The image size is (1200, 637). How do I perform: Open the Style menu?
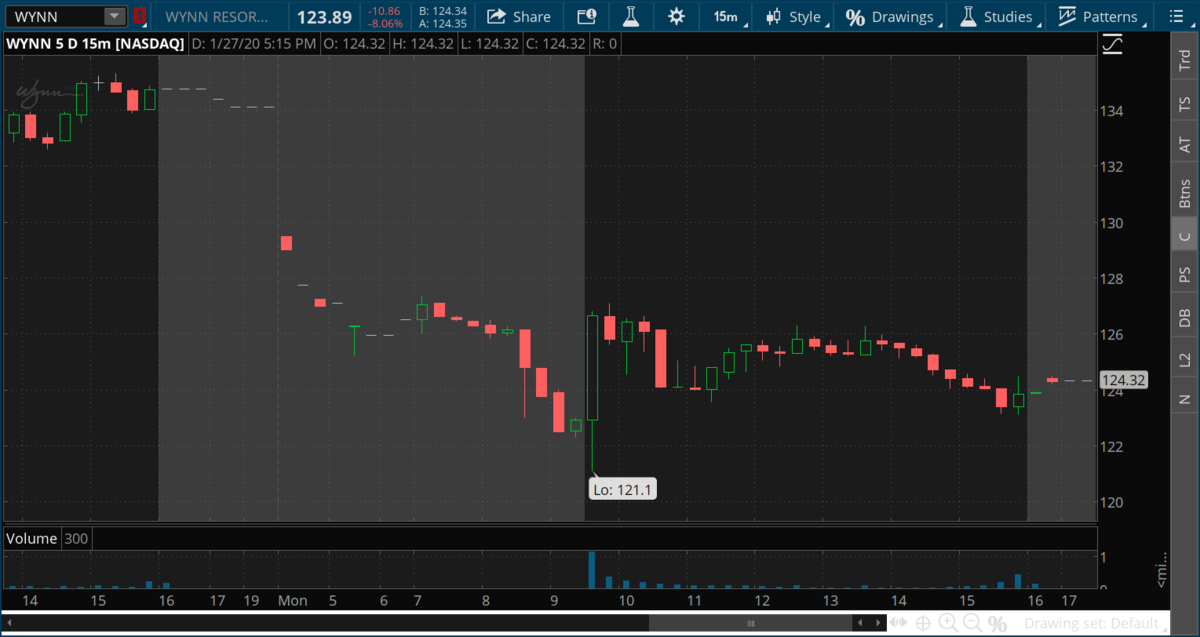click(795, 16)
